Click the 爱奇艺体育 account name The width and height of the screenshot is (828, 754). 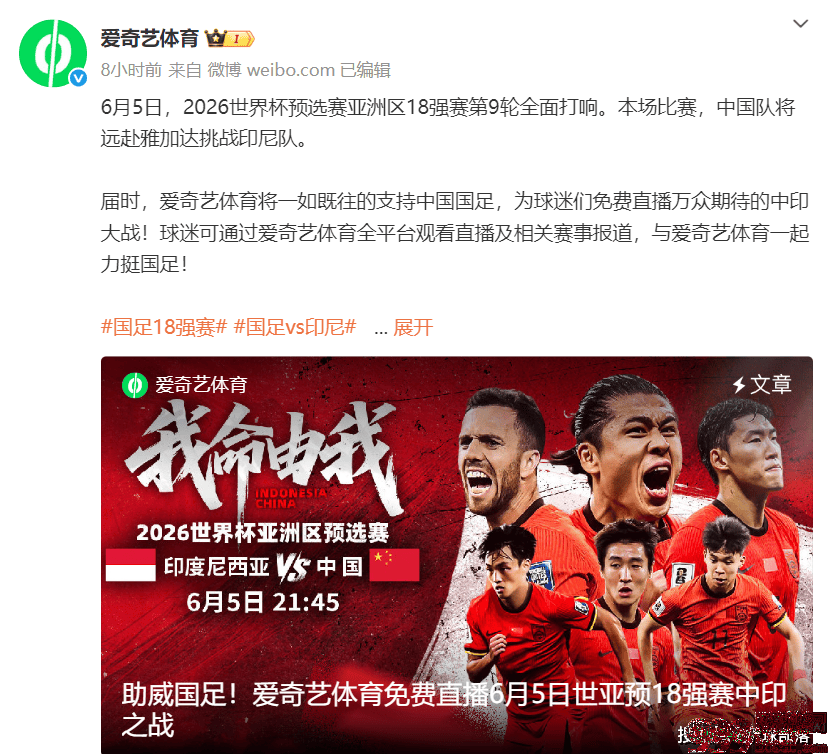149,39
